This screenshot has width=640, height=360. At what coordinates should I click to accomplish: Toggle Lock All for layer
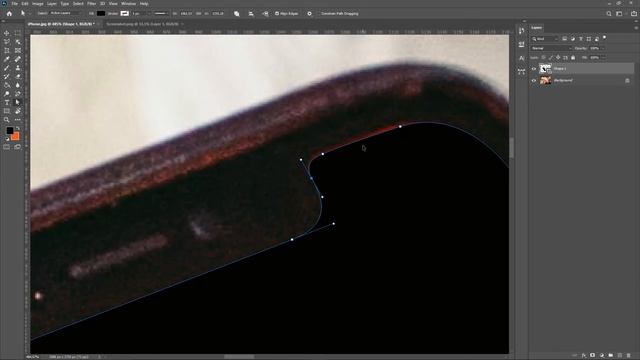[x=573, y=58]
